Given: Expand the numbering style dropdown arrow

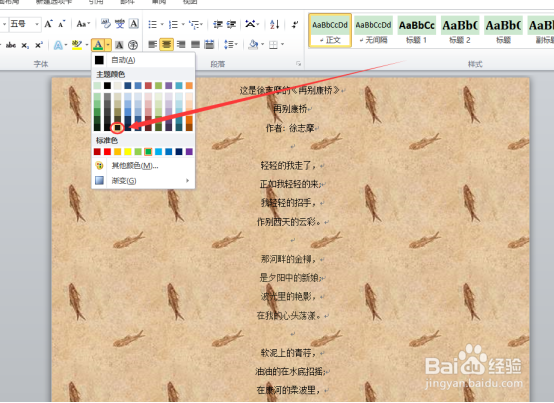Looking at the screenshot, I should pos(183,24).
